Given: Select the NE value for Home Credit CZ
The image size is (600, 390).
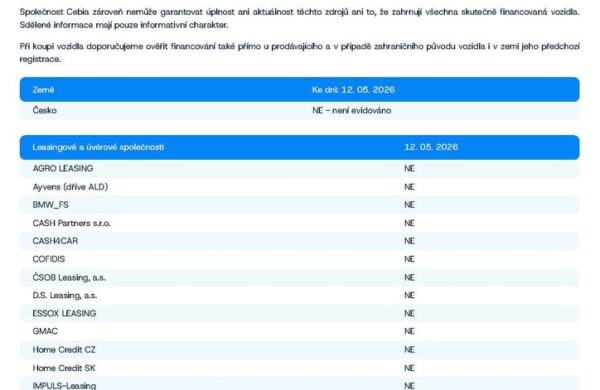Looking at the screenshot, I should (409, 350).
